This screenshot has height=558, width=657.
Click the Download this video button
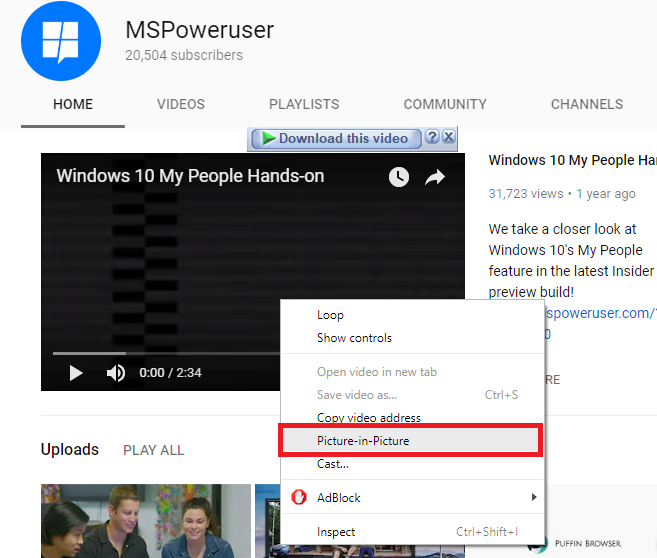click(336, 139)
